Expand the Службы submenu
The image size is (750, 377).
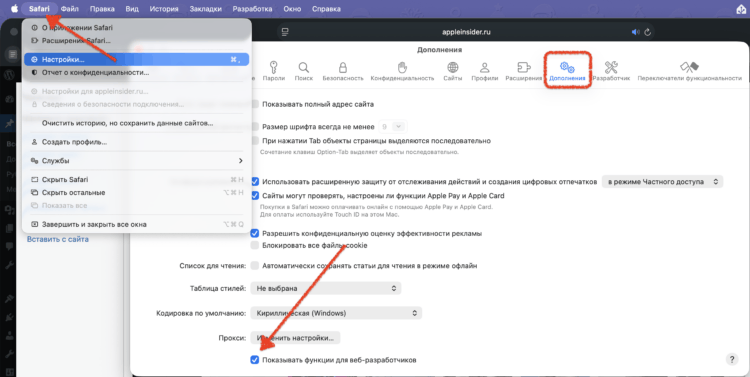pyautogui.click(x=137, y=161)
